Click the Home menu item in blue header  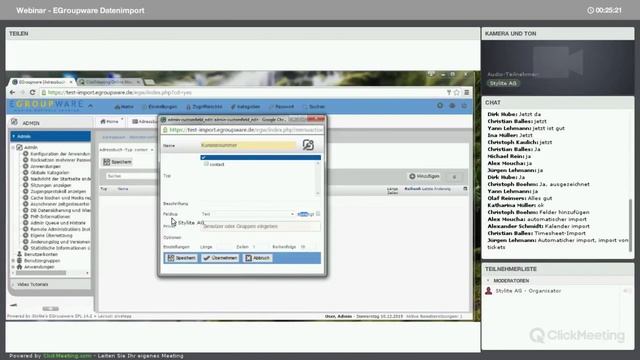(124, 107)
